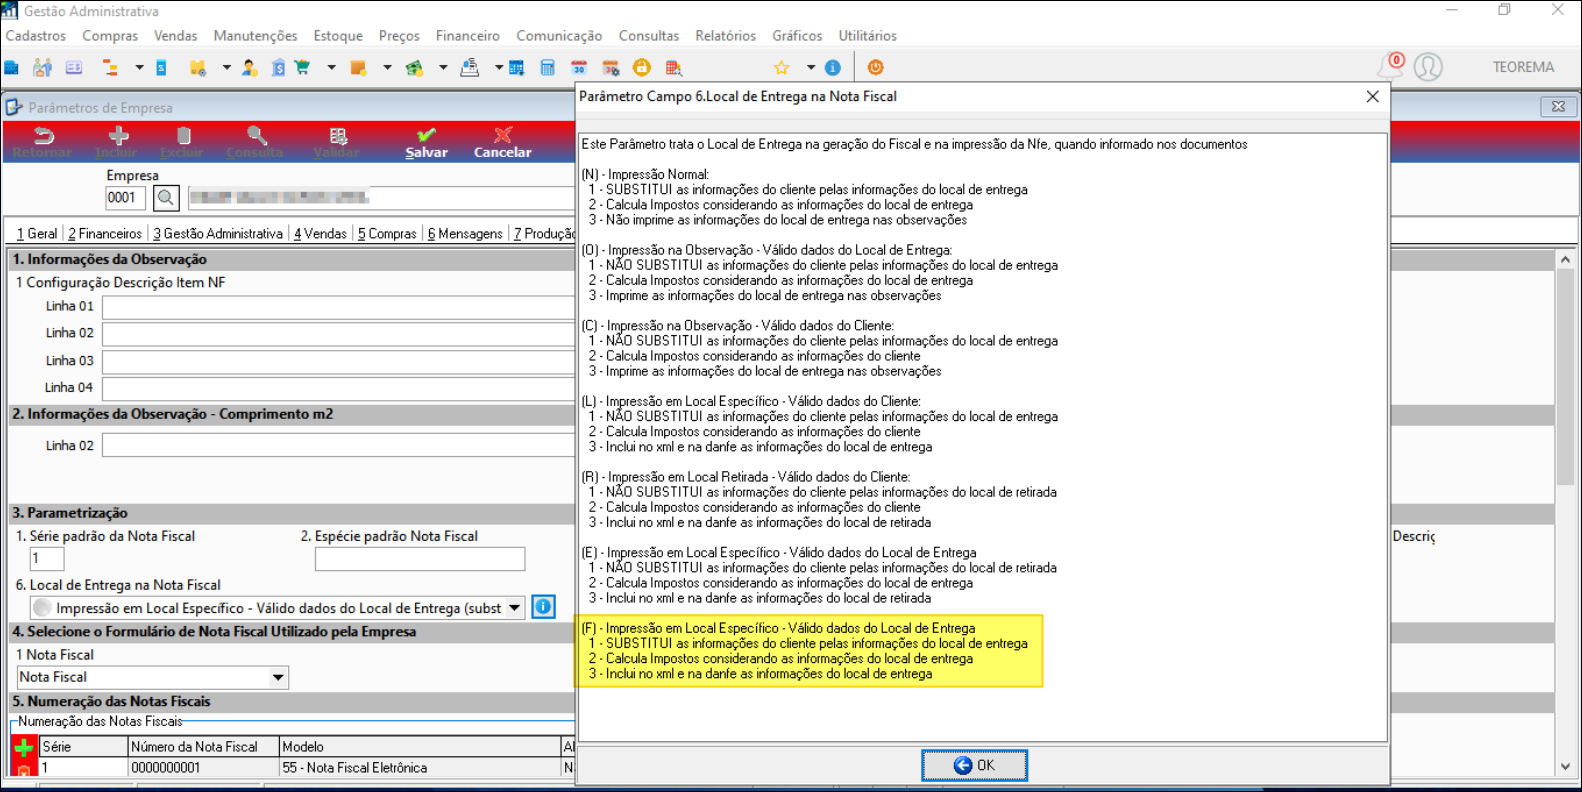Click the calendar 30 toolbar icon
The height and width of the screenshot is (792, 1582).
(x=579, y=68)
